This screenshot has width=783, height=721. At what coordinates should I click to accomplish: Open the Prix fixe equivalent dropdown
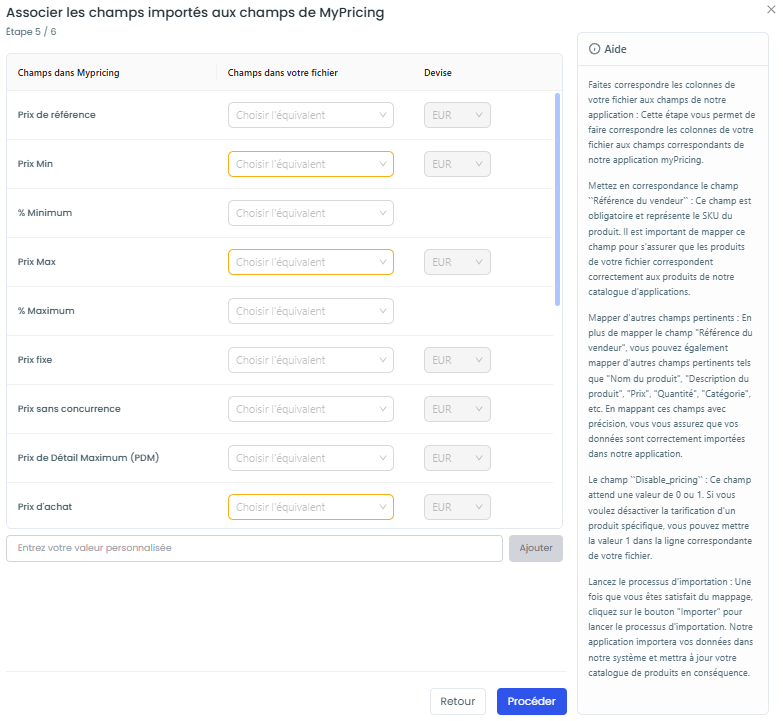(x=311, y=360)
